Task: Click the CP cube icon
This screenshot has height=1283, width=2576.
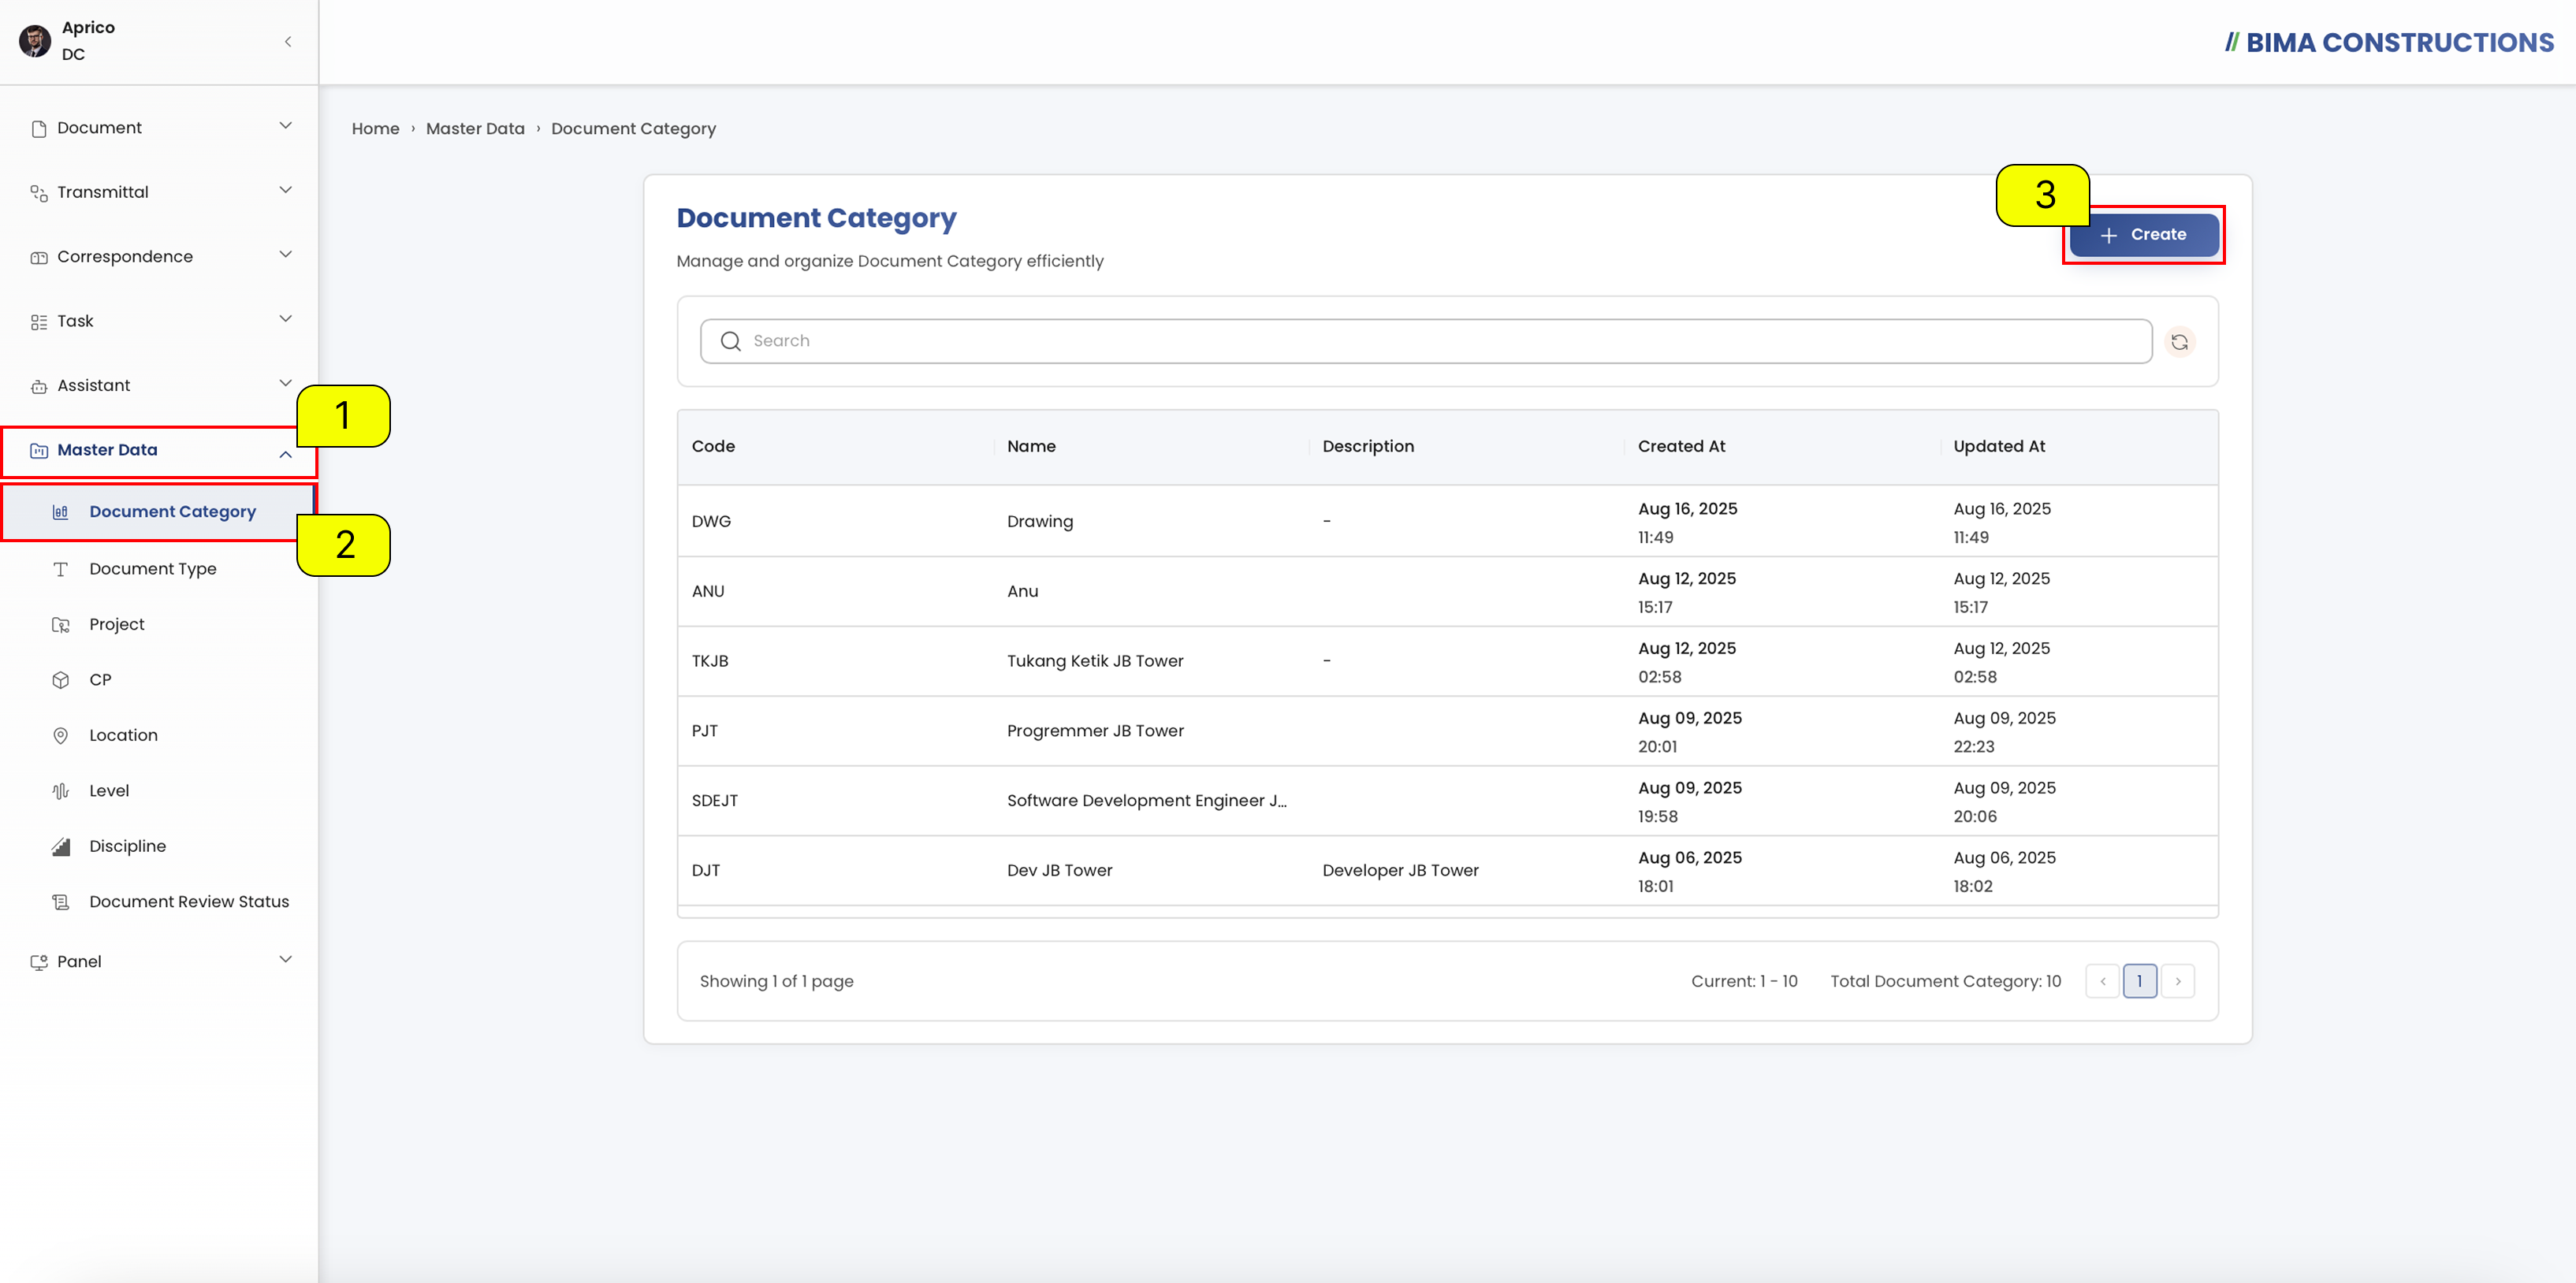Action: (61, 680)
